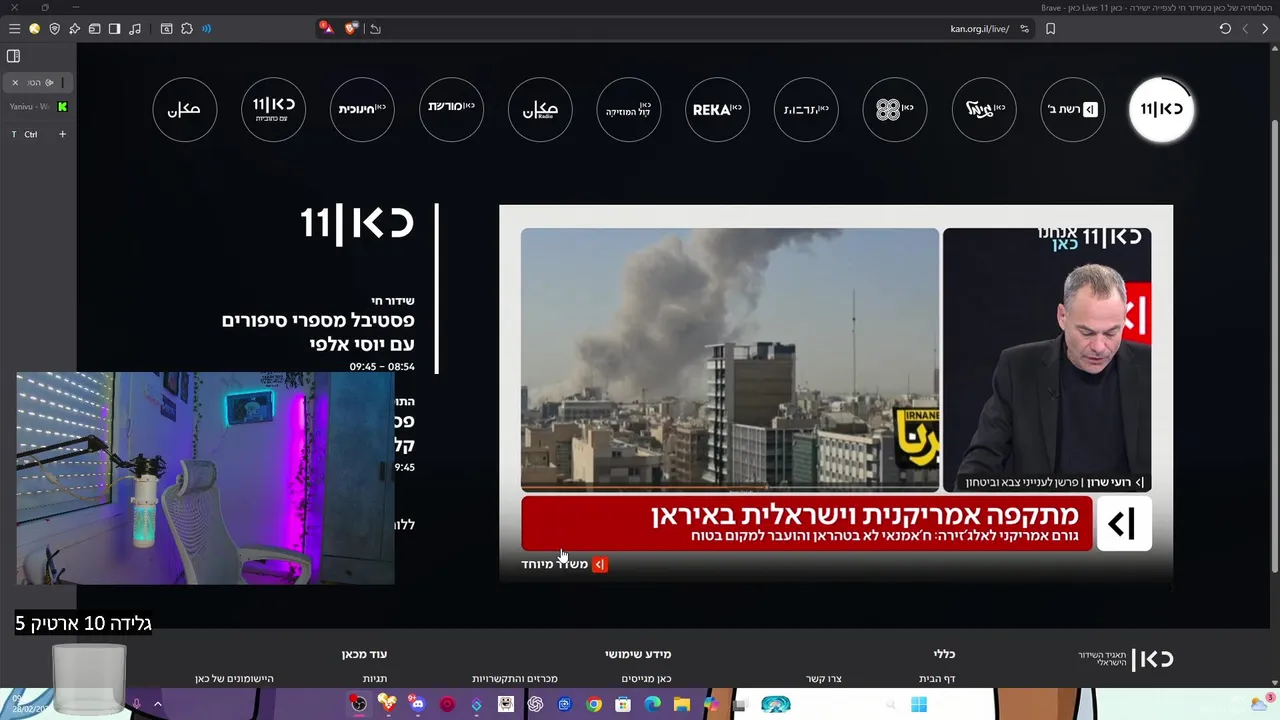Switch to the Yanivu tab with Kick icon
Image resolution: width=1280 pixels, height=720 pixels.
tap(38, 106)
